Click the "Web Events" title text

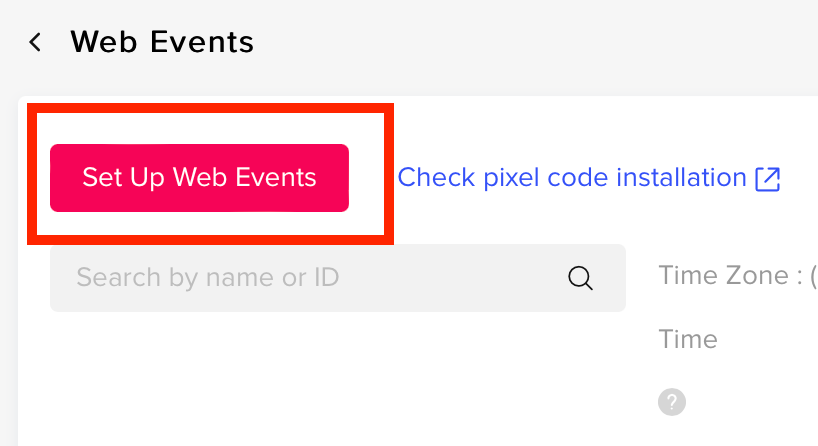162,42
